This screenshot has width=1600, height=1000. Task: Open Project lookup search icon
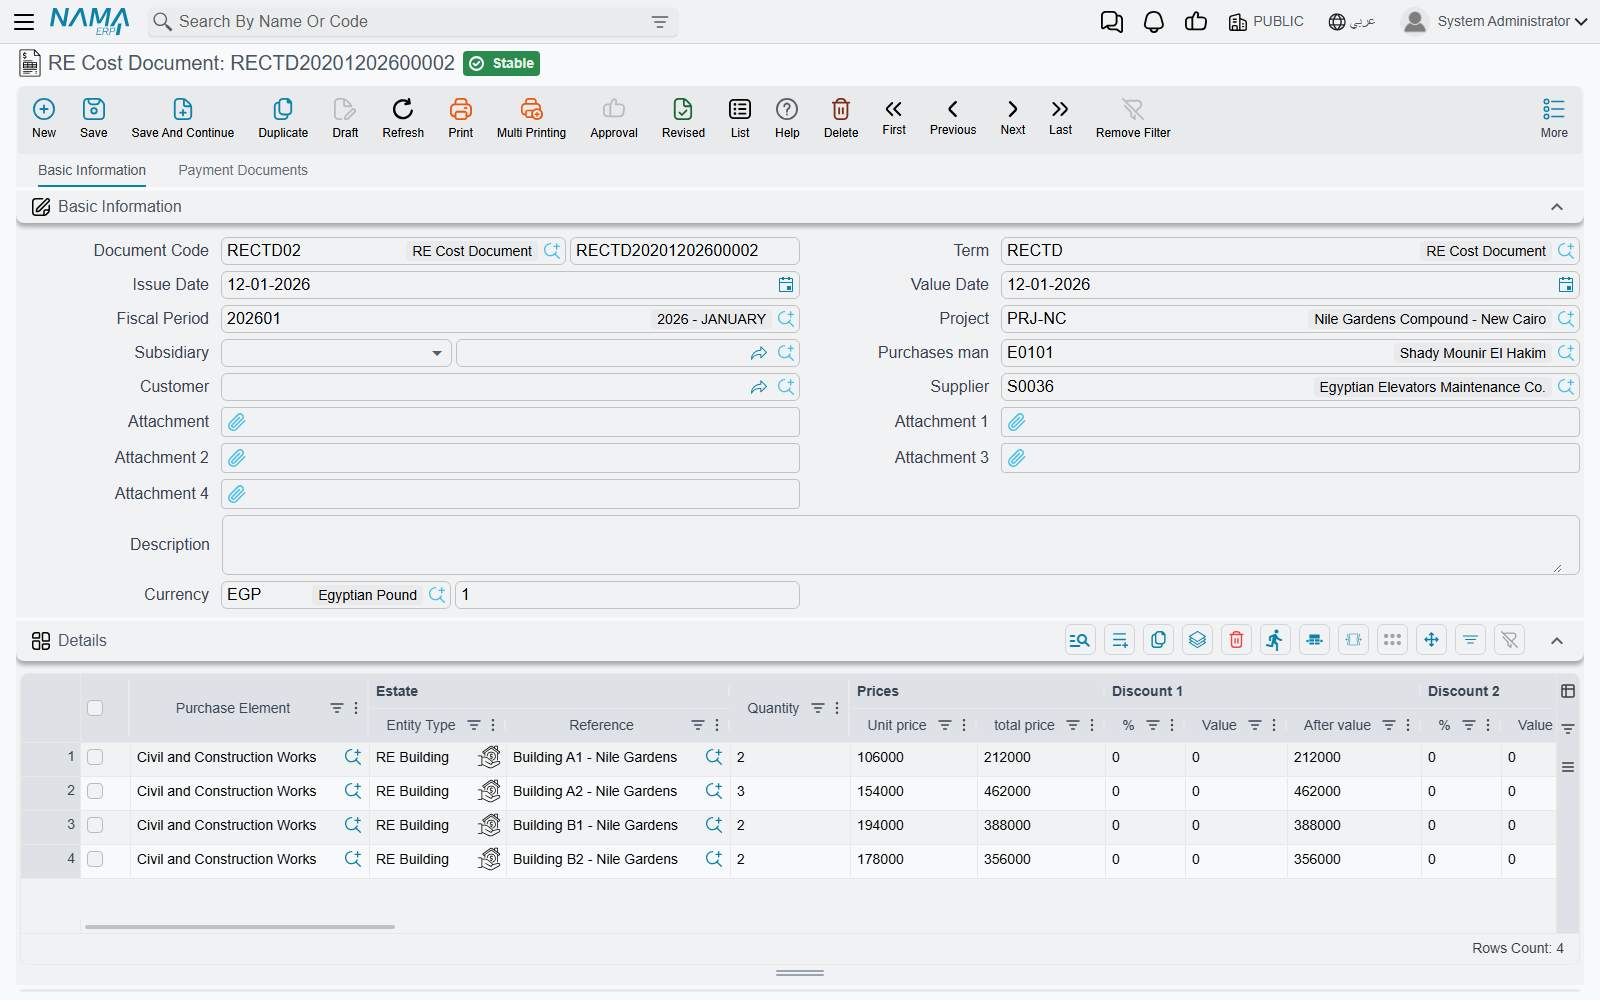1566,319
